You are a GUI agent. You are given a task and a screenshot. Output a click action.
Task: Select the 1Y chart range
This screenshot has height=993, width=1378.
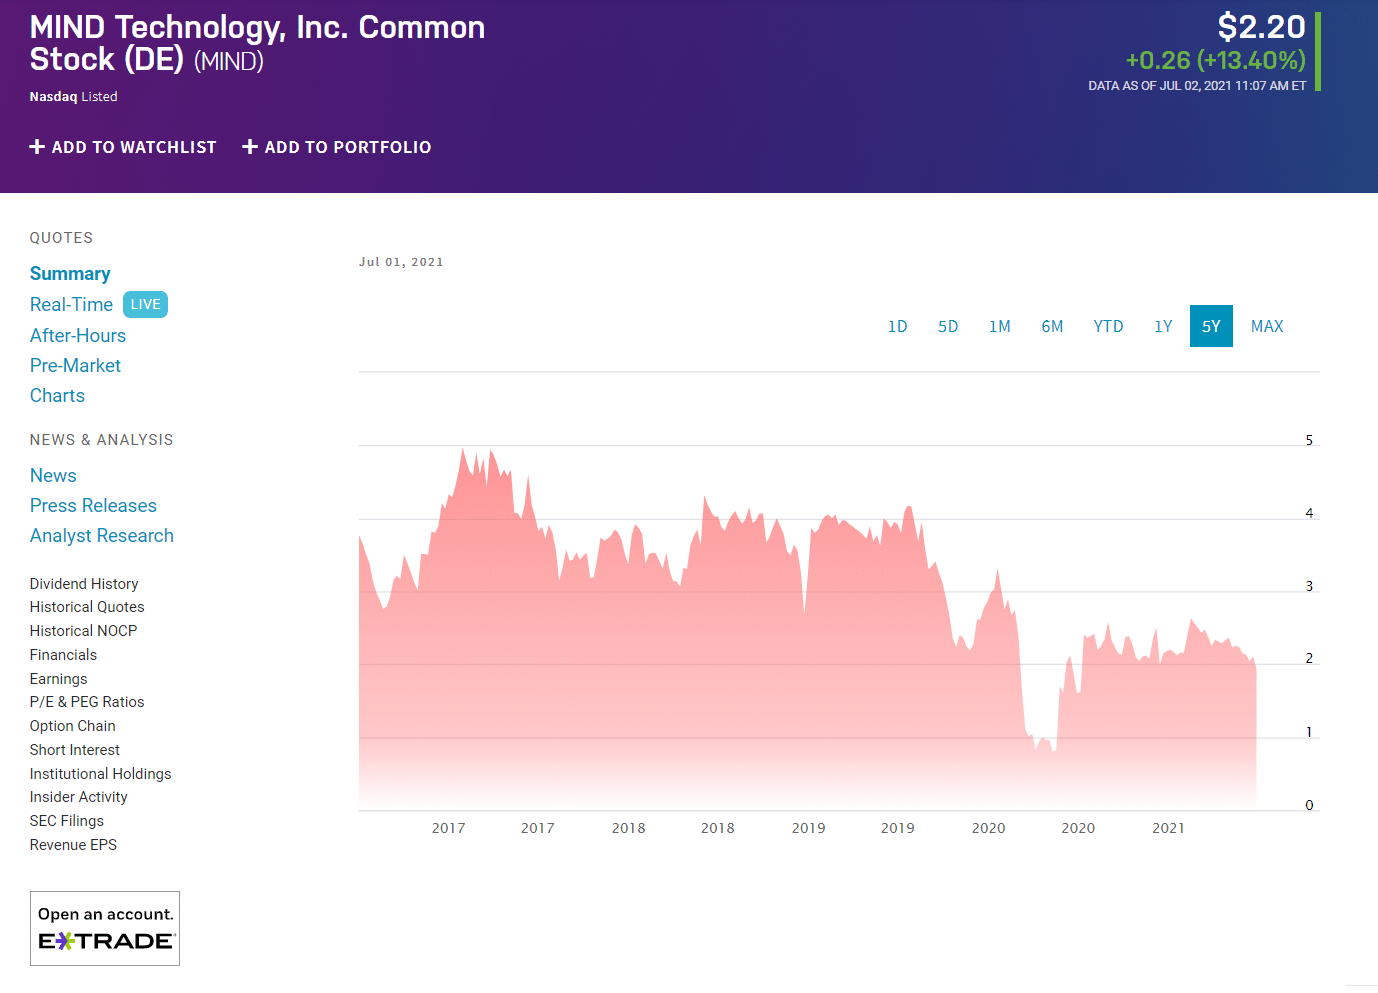pos(1163,326)
